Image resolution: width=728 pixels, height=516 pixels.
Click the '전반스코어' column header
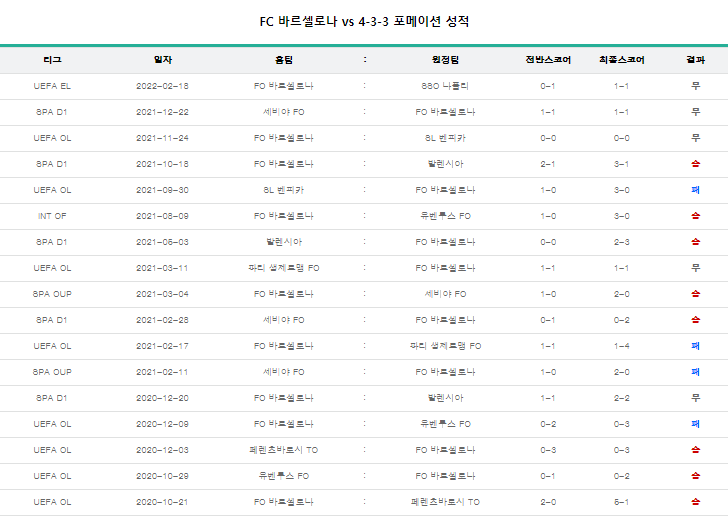(x=548, y=59)
